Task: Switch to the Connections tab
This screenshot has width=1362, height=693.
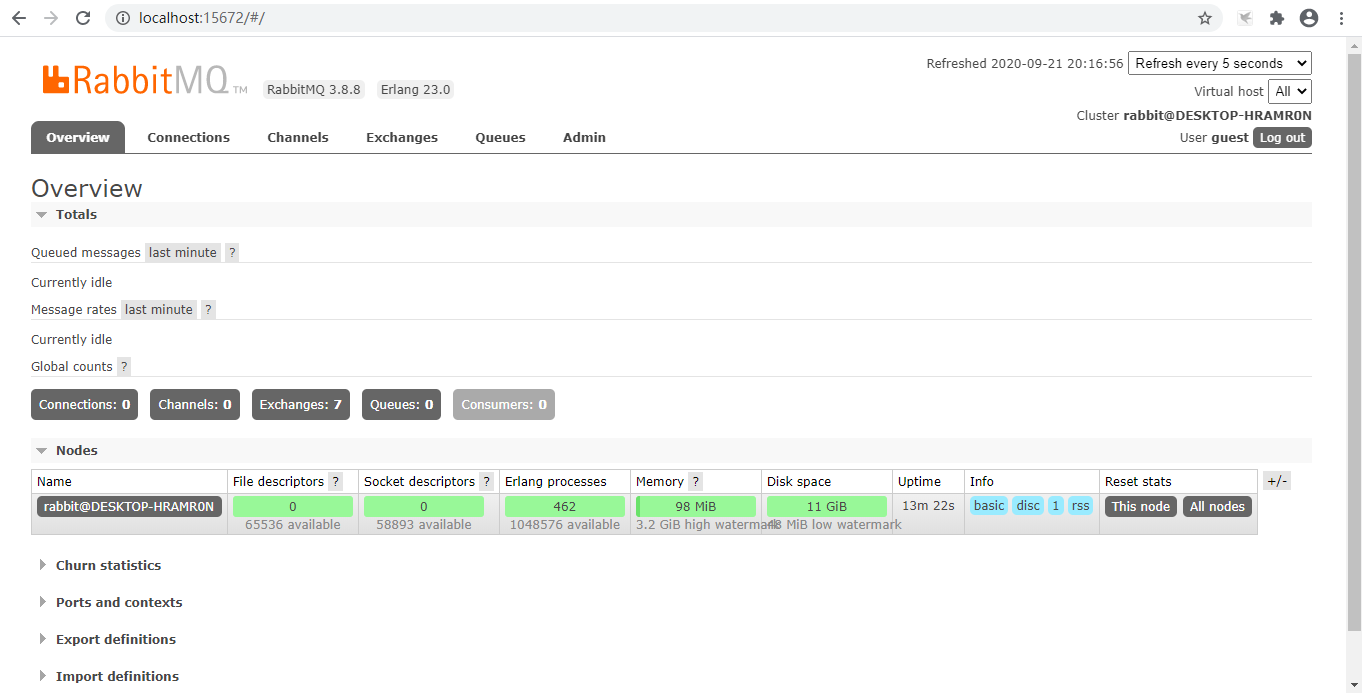Action: pyautogui.click(x=188, y=138)
